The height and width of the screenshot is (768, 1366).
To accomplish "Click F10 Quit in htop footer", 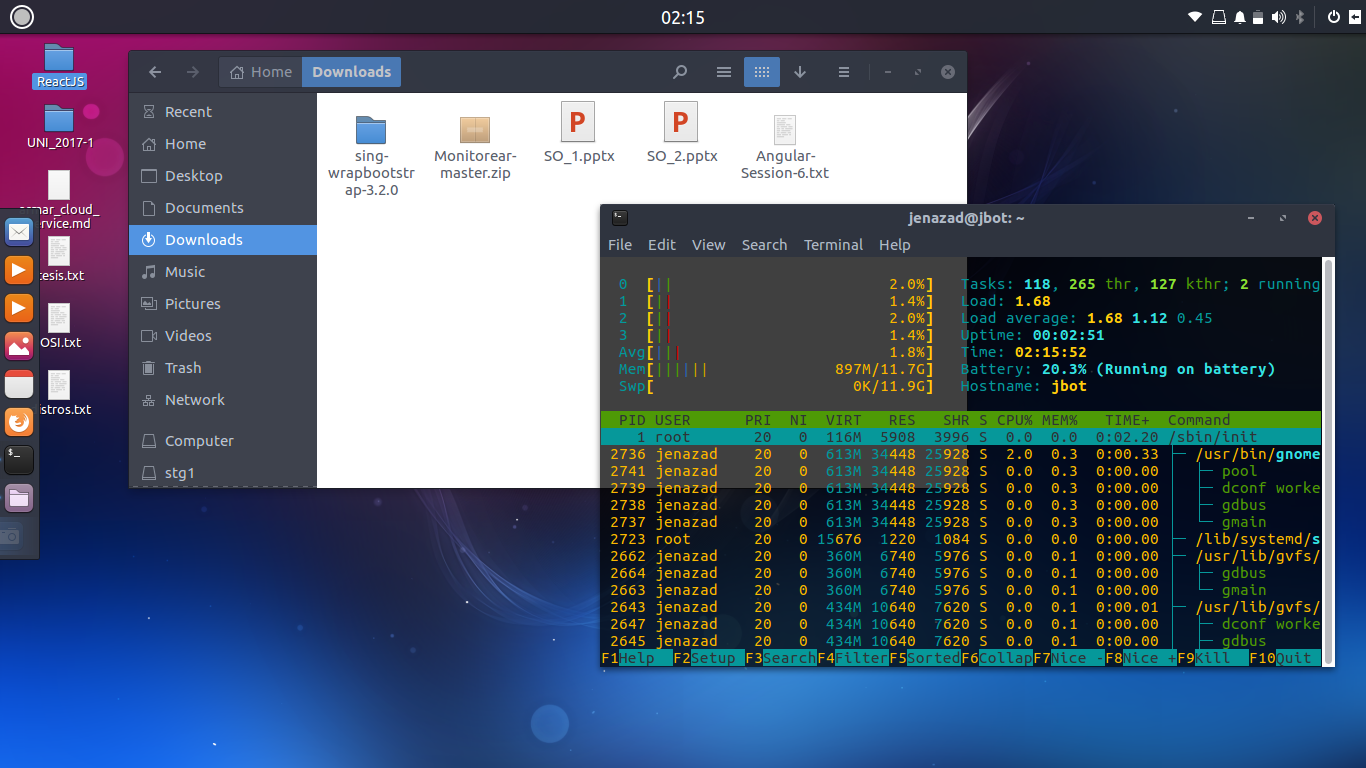I will [1285, 658].
